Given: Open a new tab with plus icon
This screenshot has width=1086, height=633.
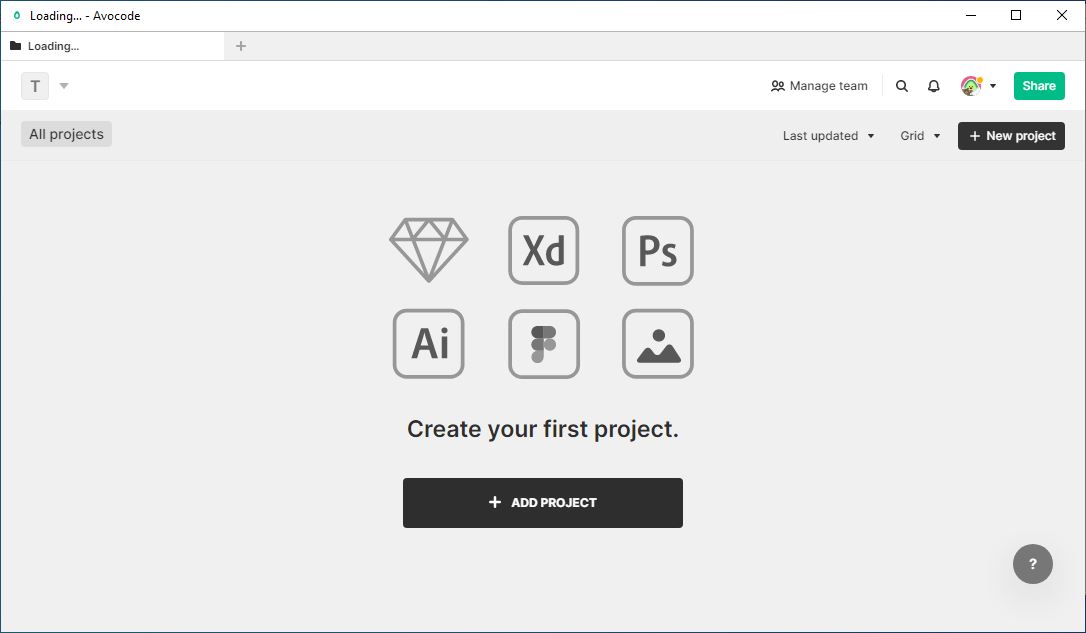Looking at the screenshot, I should [x=241, y=46].
